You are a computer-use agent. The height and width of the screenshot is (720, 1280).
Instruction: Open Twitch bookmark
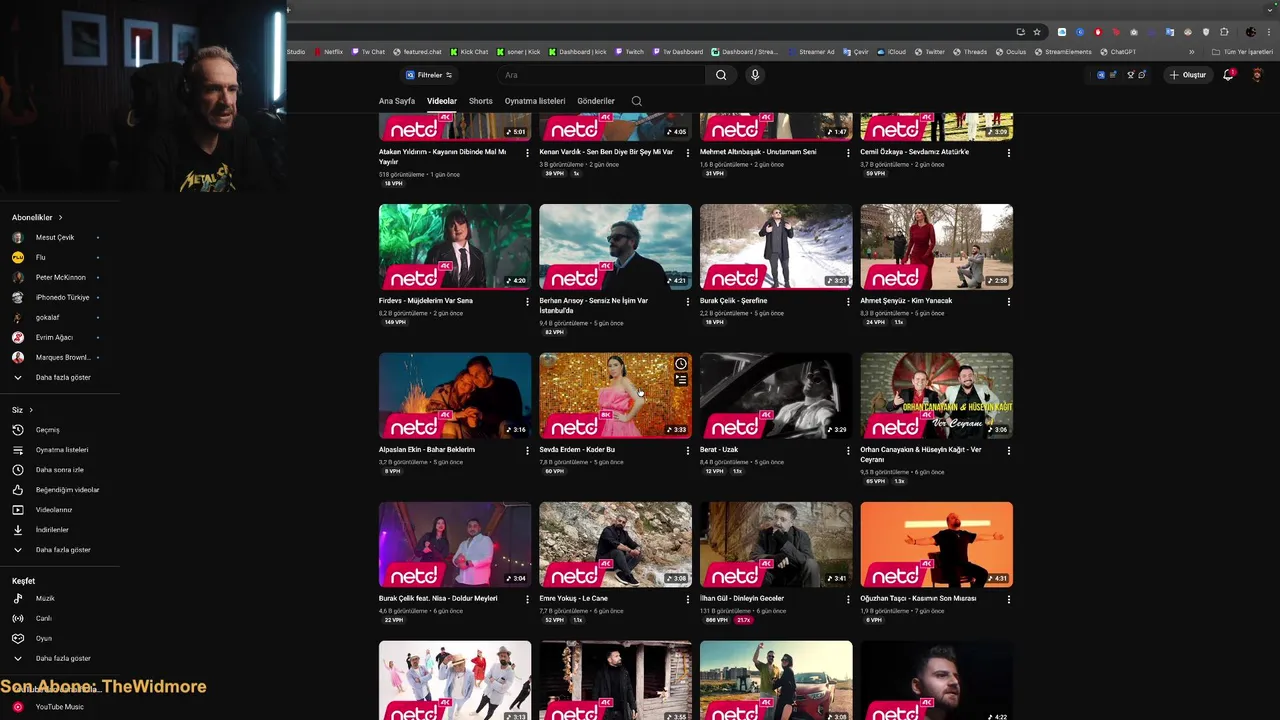[630, 52]
